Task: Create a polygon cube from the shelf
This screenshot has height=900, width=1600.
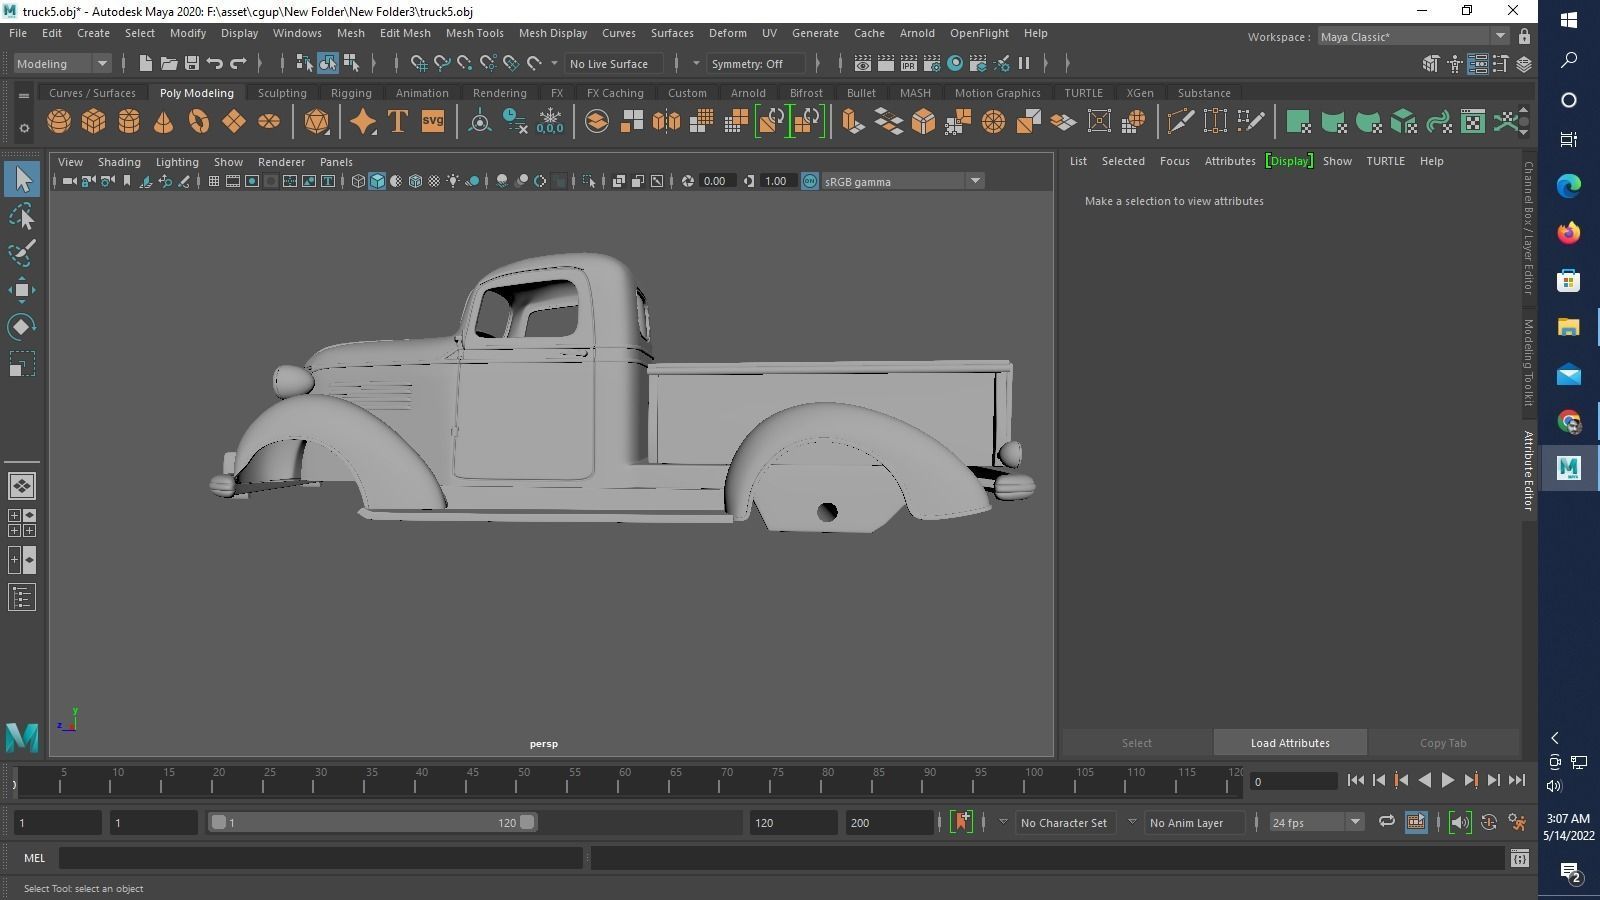Action: tap(94, 122)
